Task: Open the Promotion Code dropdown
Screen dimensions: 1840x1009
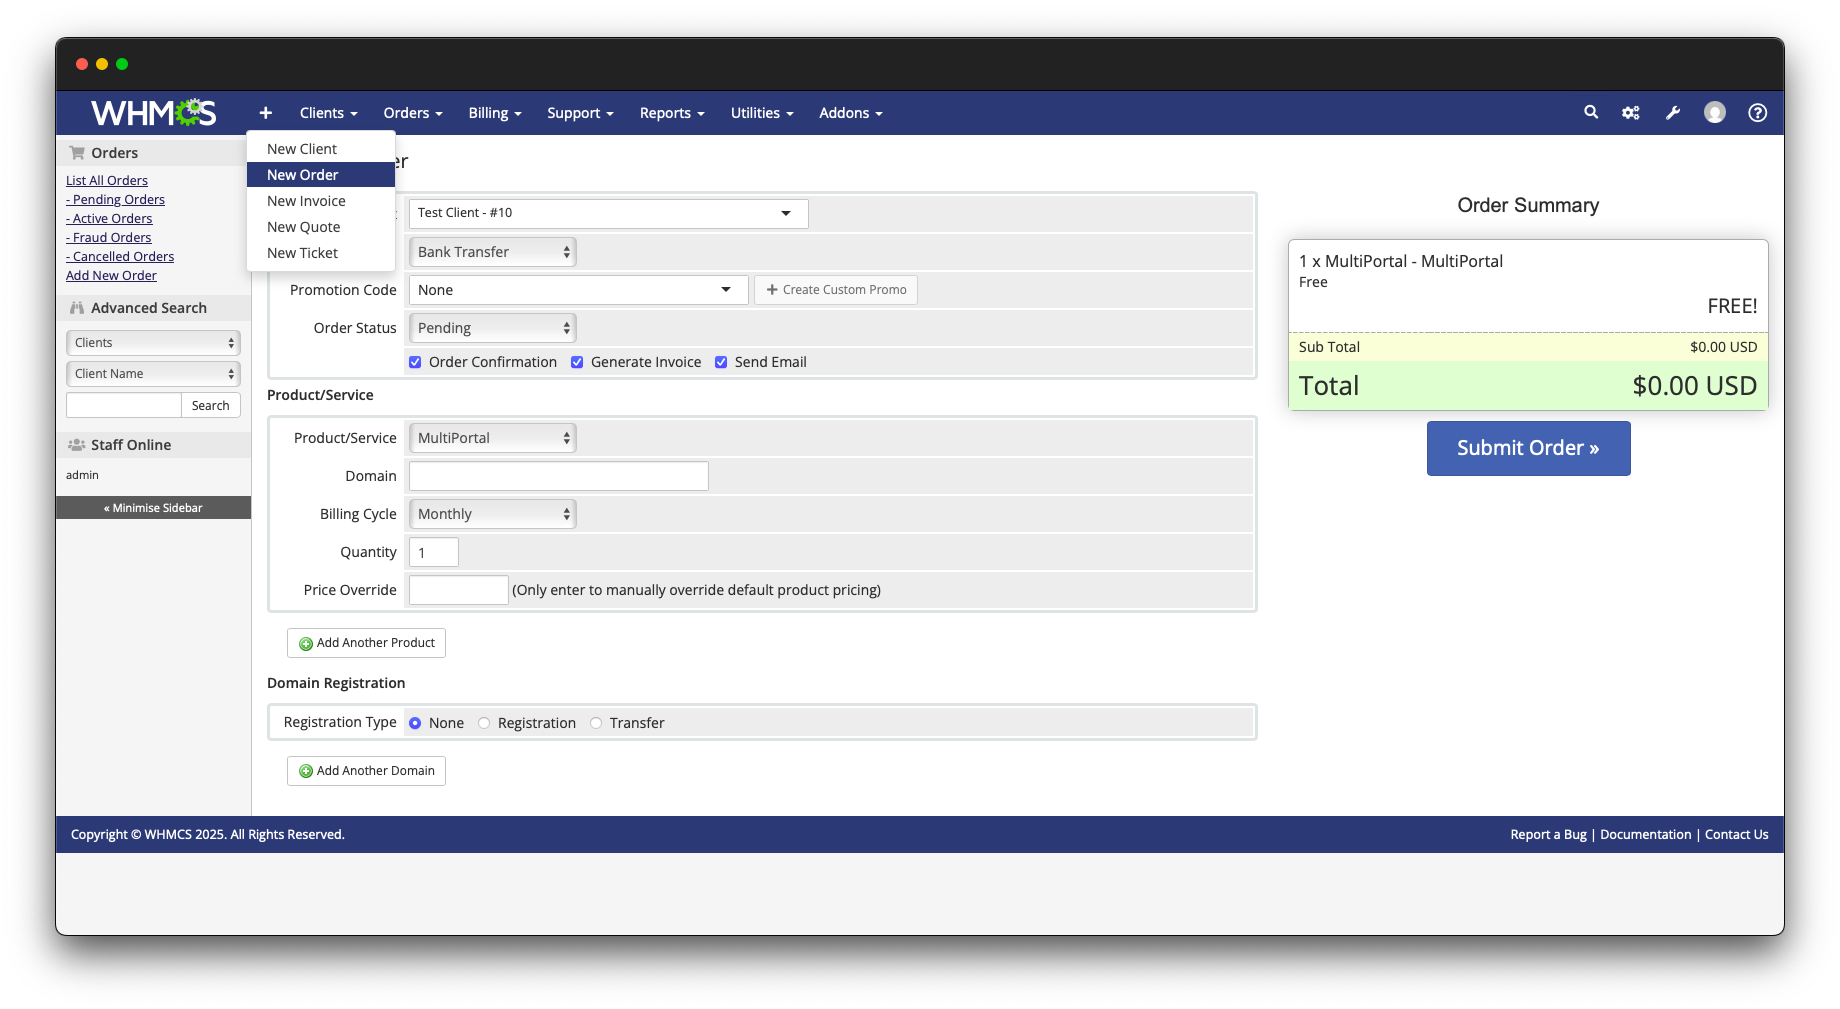Action: pyautogui.click(x=578, y=290)
